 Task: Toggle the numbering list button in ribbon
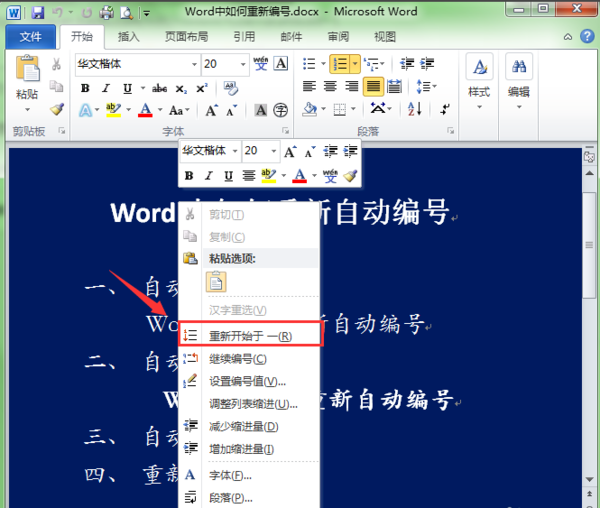[x=340, y=64]
